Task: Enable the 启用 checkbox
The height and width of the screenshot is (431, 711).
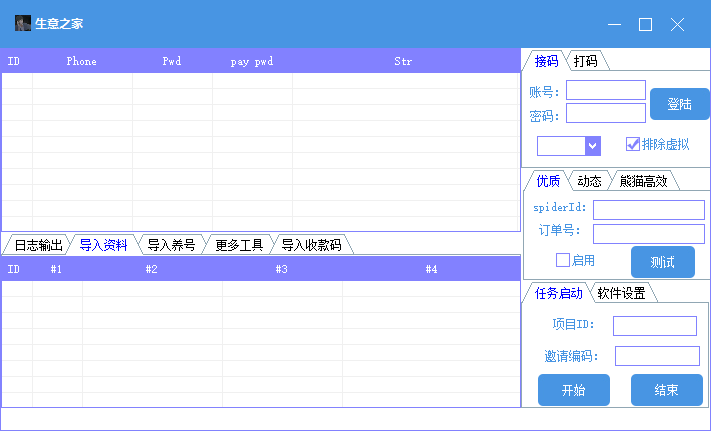Action: 563,260
